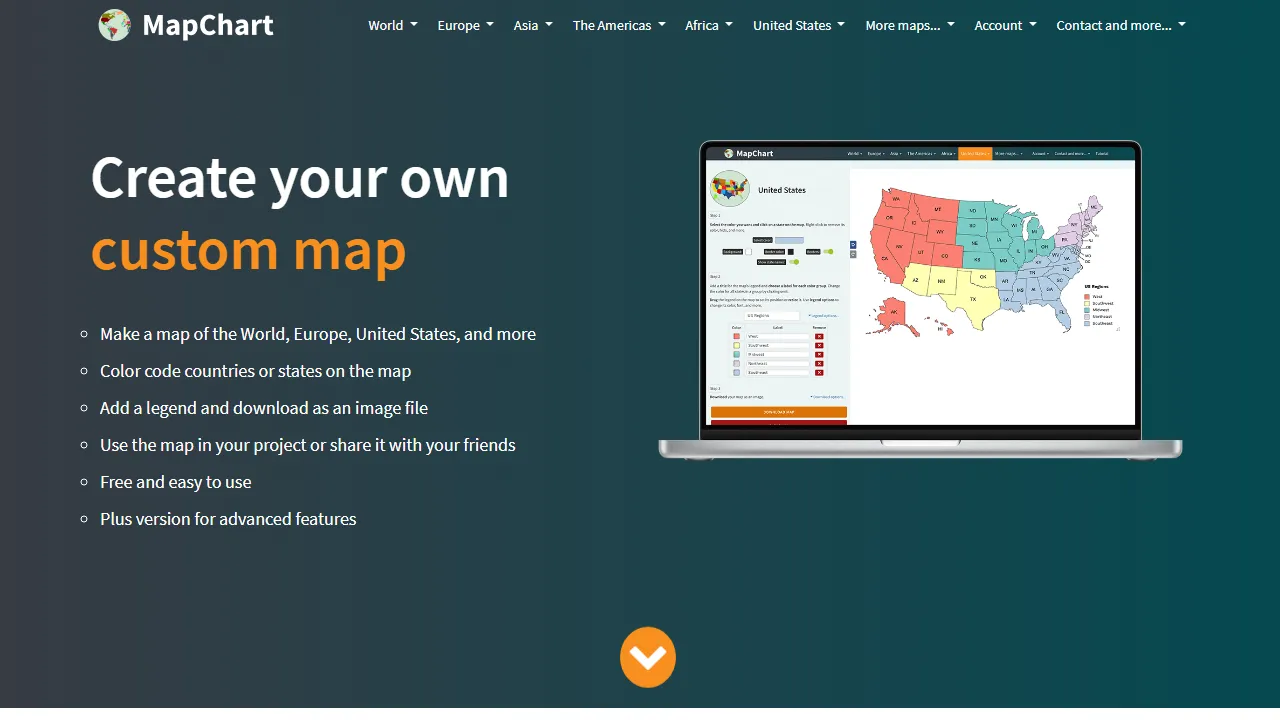The width and height of the screenshot is (1280, 720).
Task: Open the World dropdown menu
Action: [x=392, y=25]
